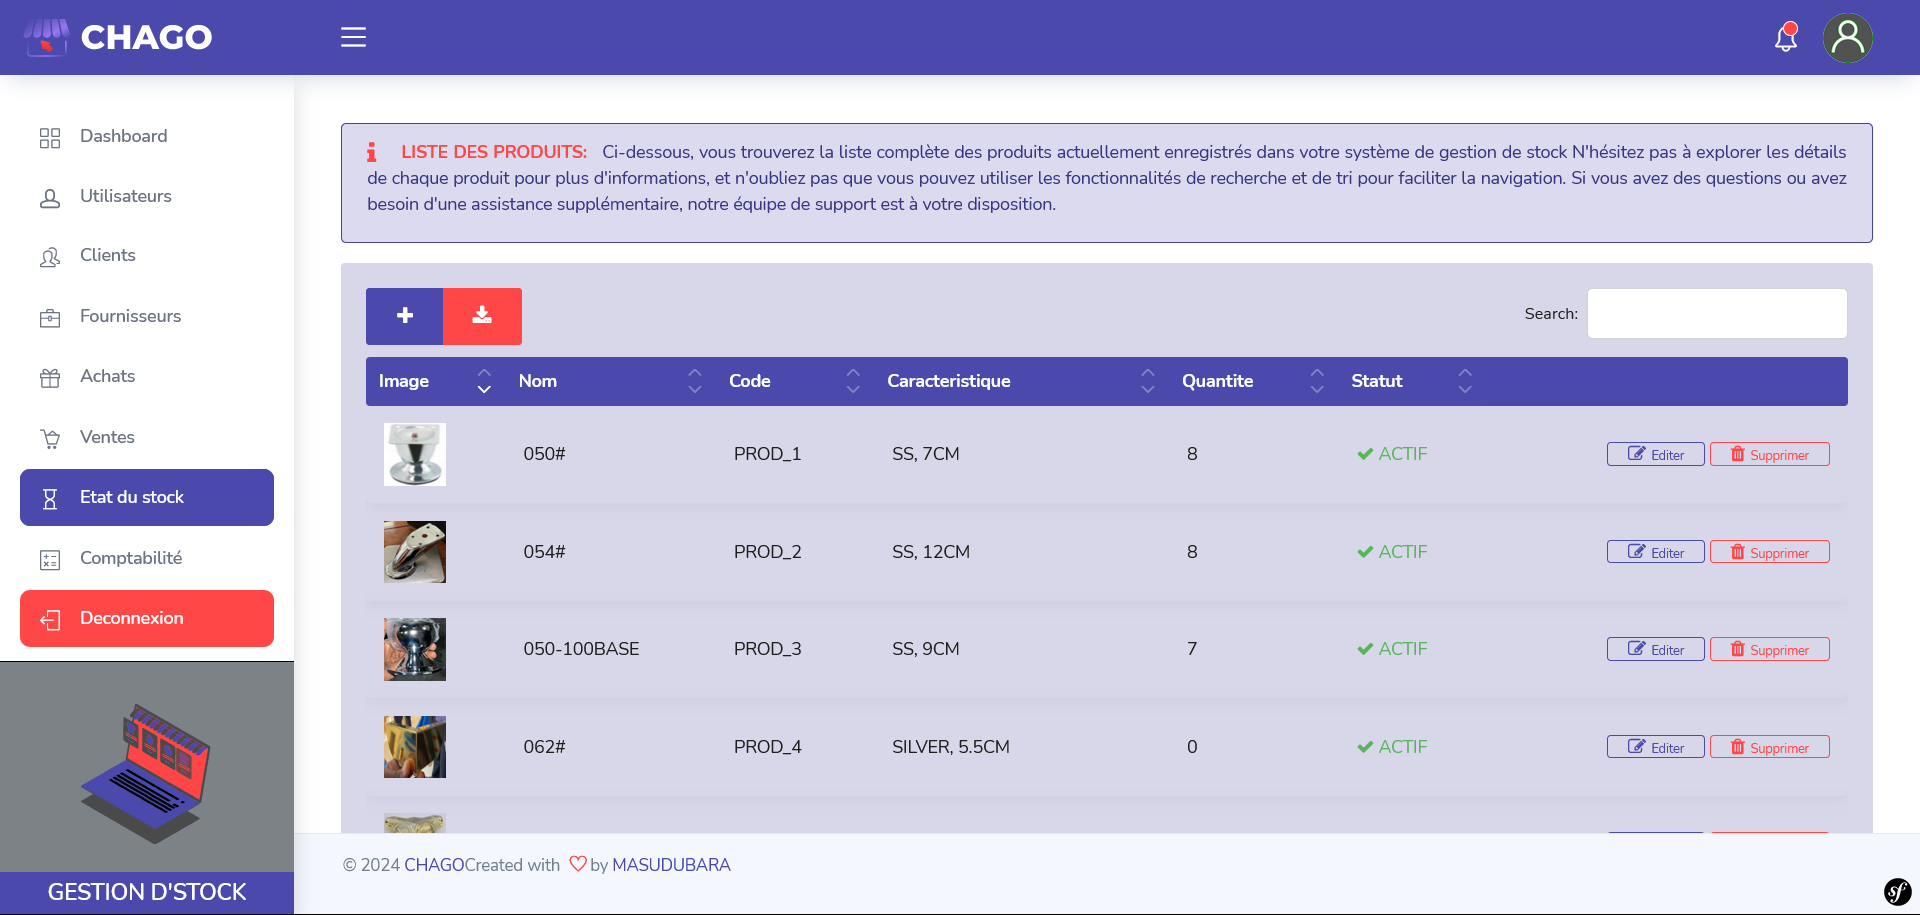Click the Search input field

[1716, 314]
